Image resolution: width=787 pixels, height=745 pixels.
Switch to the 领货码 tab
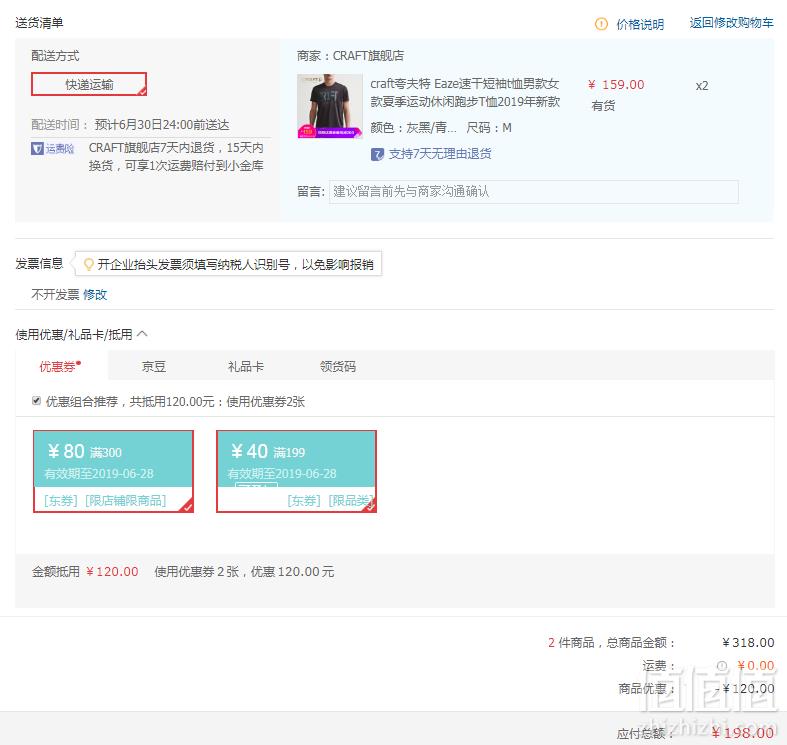tap(338, 366)
